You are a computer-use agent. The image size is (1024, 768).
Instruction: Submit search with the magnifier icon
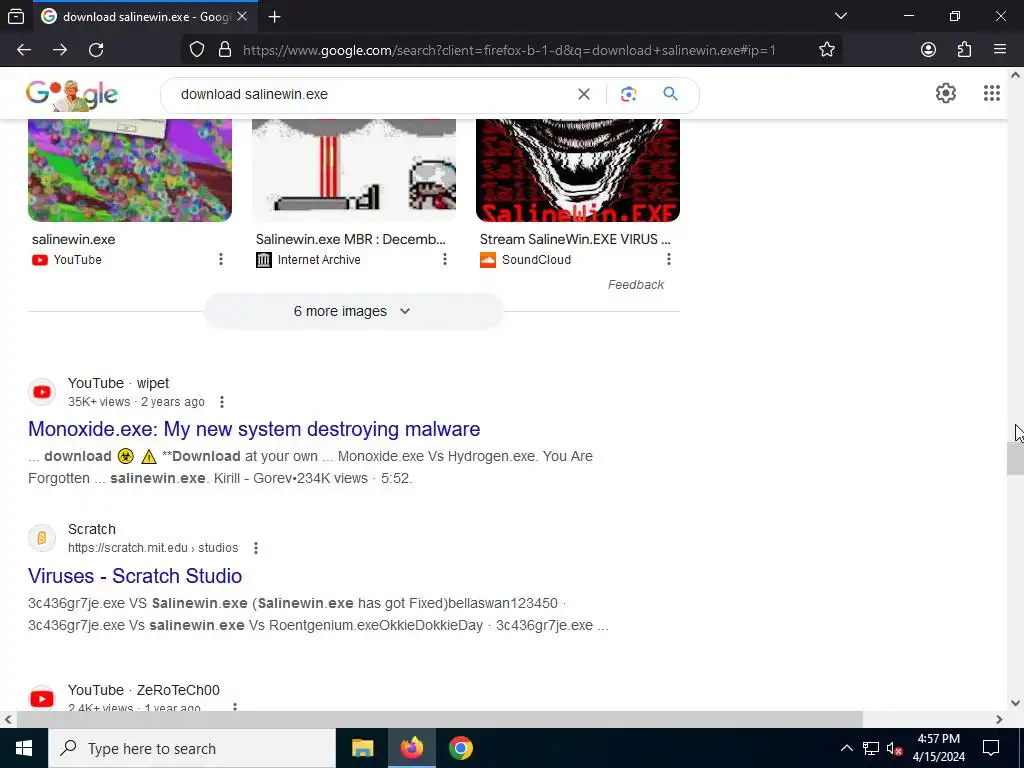click(670, 93)
